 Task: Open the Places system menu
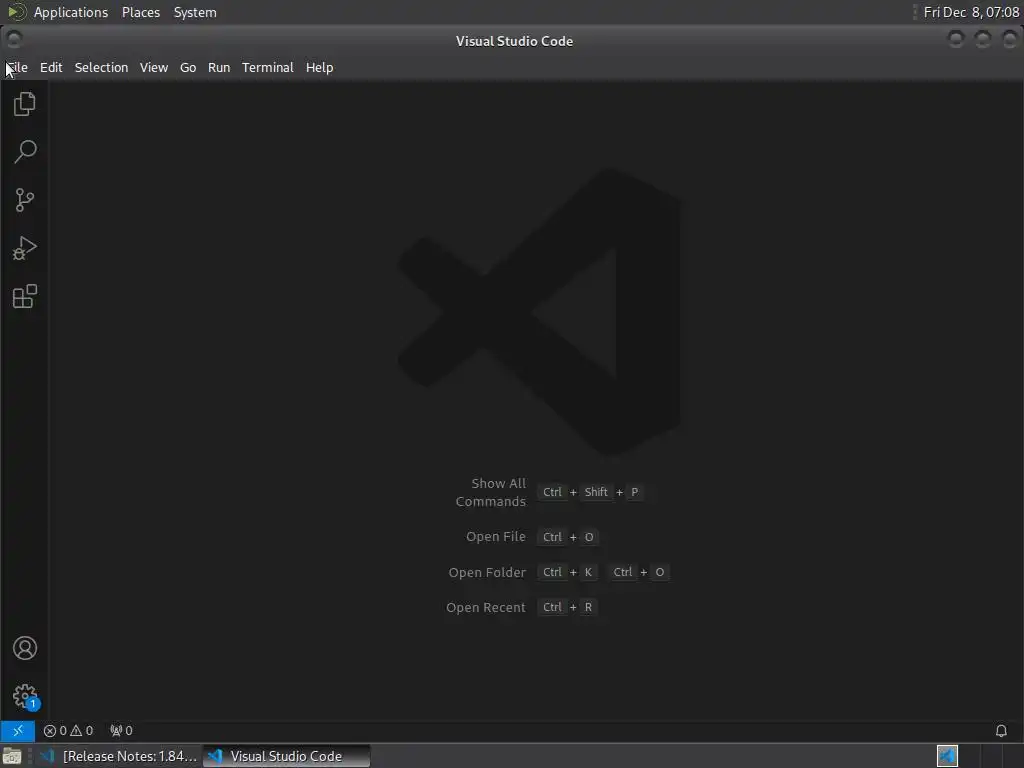[x=141, y=12]
